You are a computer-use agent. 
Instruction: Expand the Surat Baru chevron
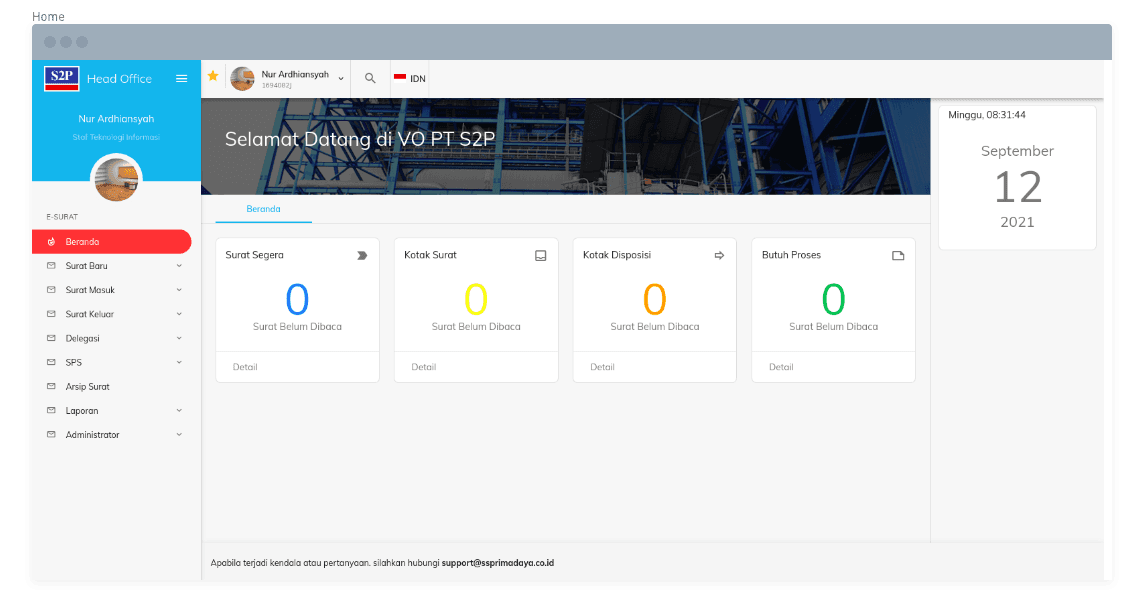click(x=179, y=266)
